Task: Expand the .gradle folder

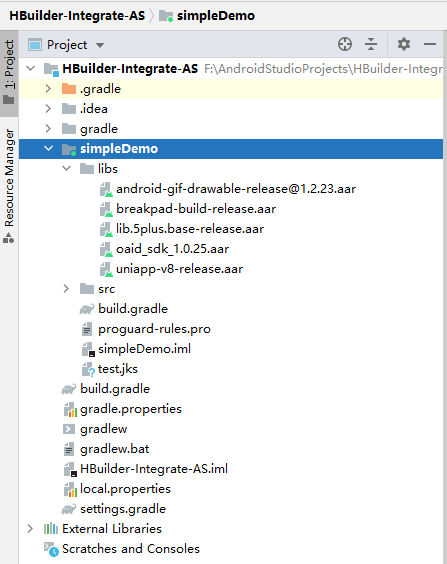Action: (48, 89)
